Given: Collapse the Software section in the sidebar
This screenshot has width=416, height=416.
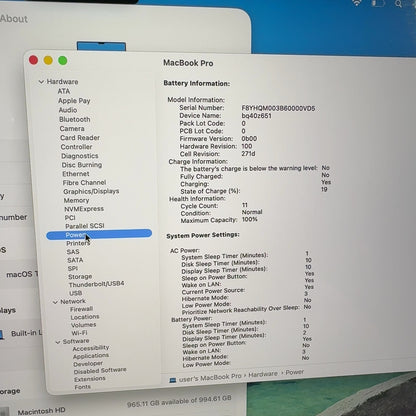Looking at the screenshot, I should tap(58, 342).
